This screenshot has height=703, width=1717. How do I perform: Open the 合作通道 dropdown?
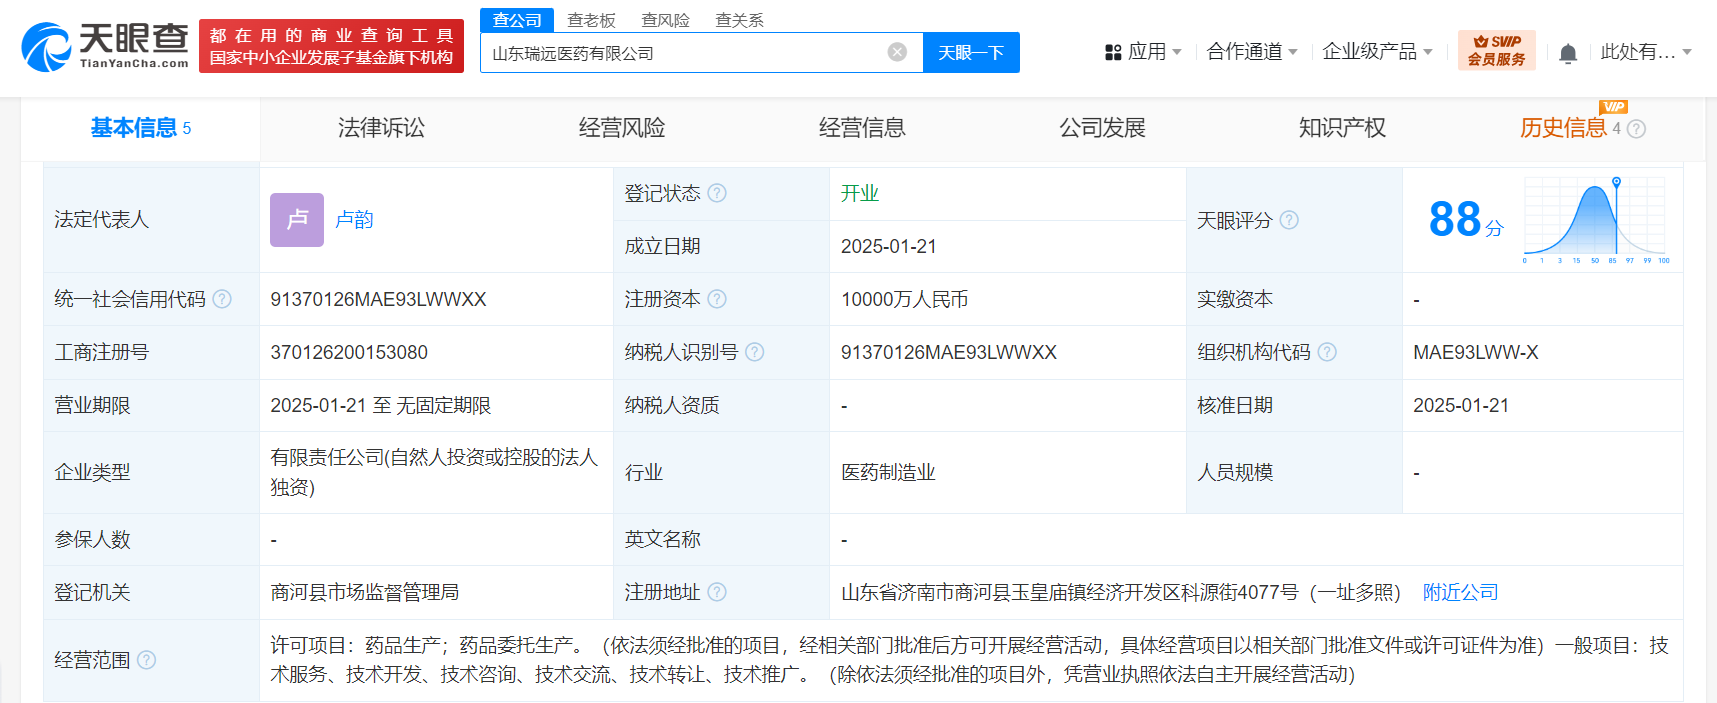[1252, 52]
